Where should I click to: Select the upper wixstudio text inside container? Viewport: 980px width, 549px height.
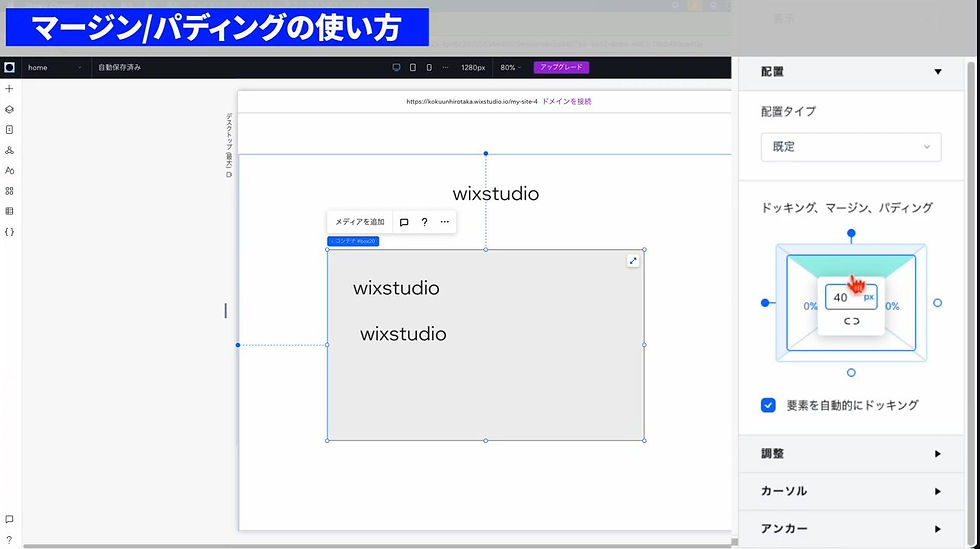[x=396, y=288]
